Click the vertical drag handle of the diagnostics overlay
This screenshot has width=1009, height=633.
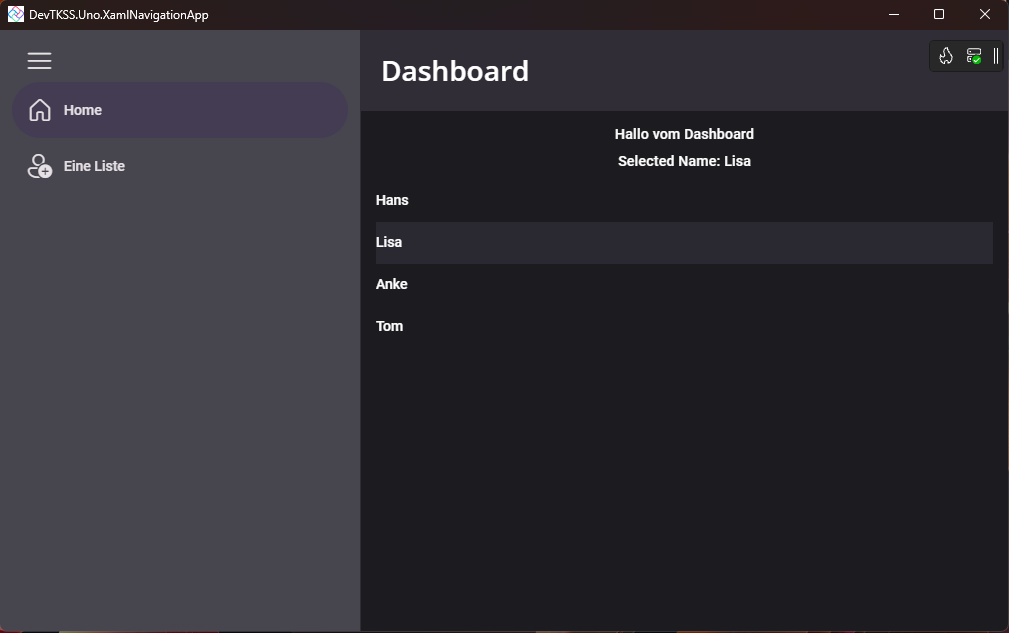click(996, 56)
